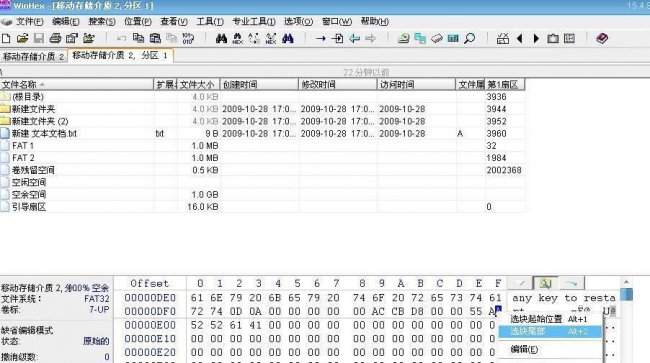Choose 选块尾部 in the context menu

coord(549,332)
